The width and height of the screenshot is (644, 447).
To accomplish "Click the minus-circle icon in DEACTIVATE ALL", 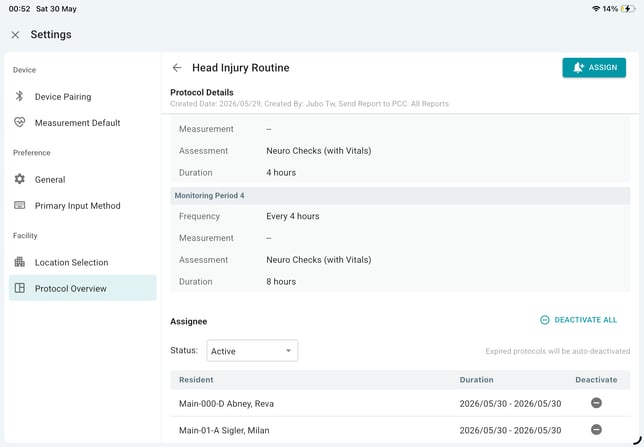I will coord(545,320).
